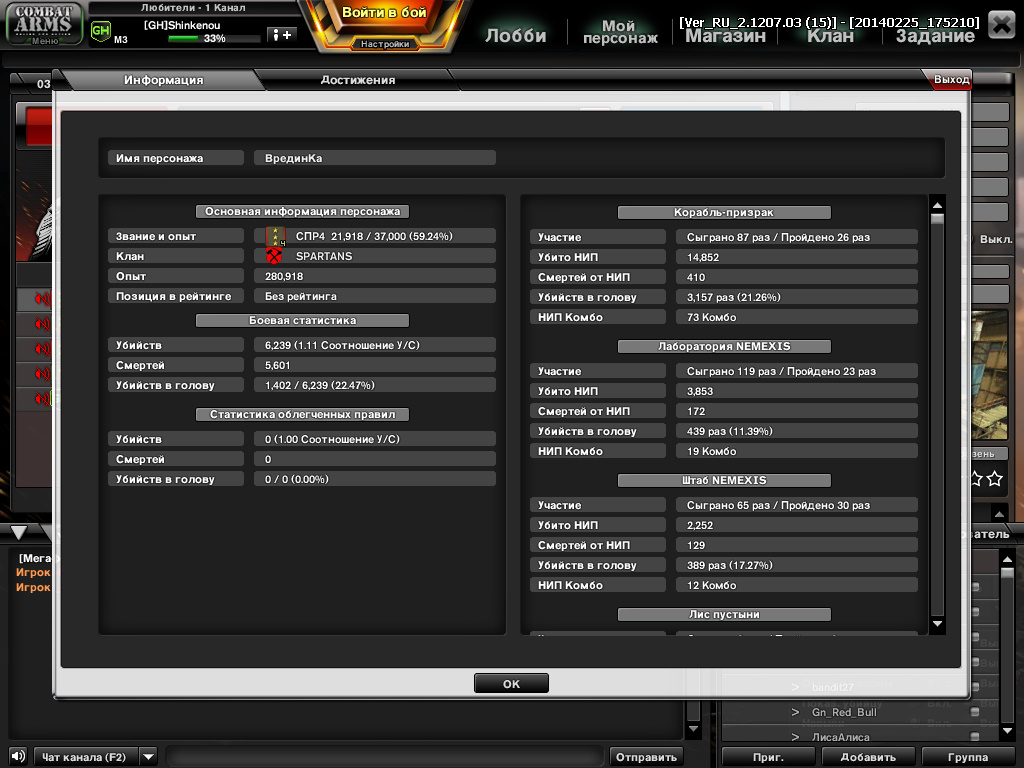Open Настройки under the battle button
Viewport: 1024px width, 768px height.
[385, 44]
